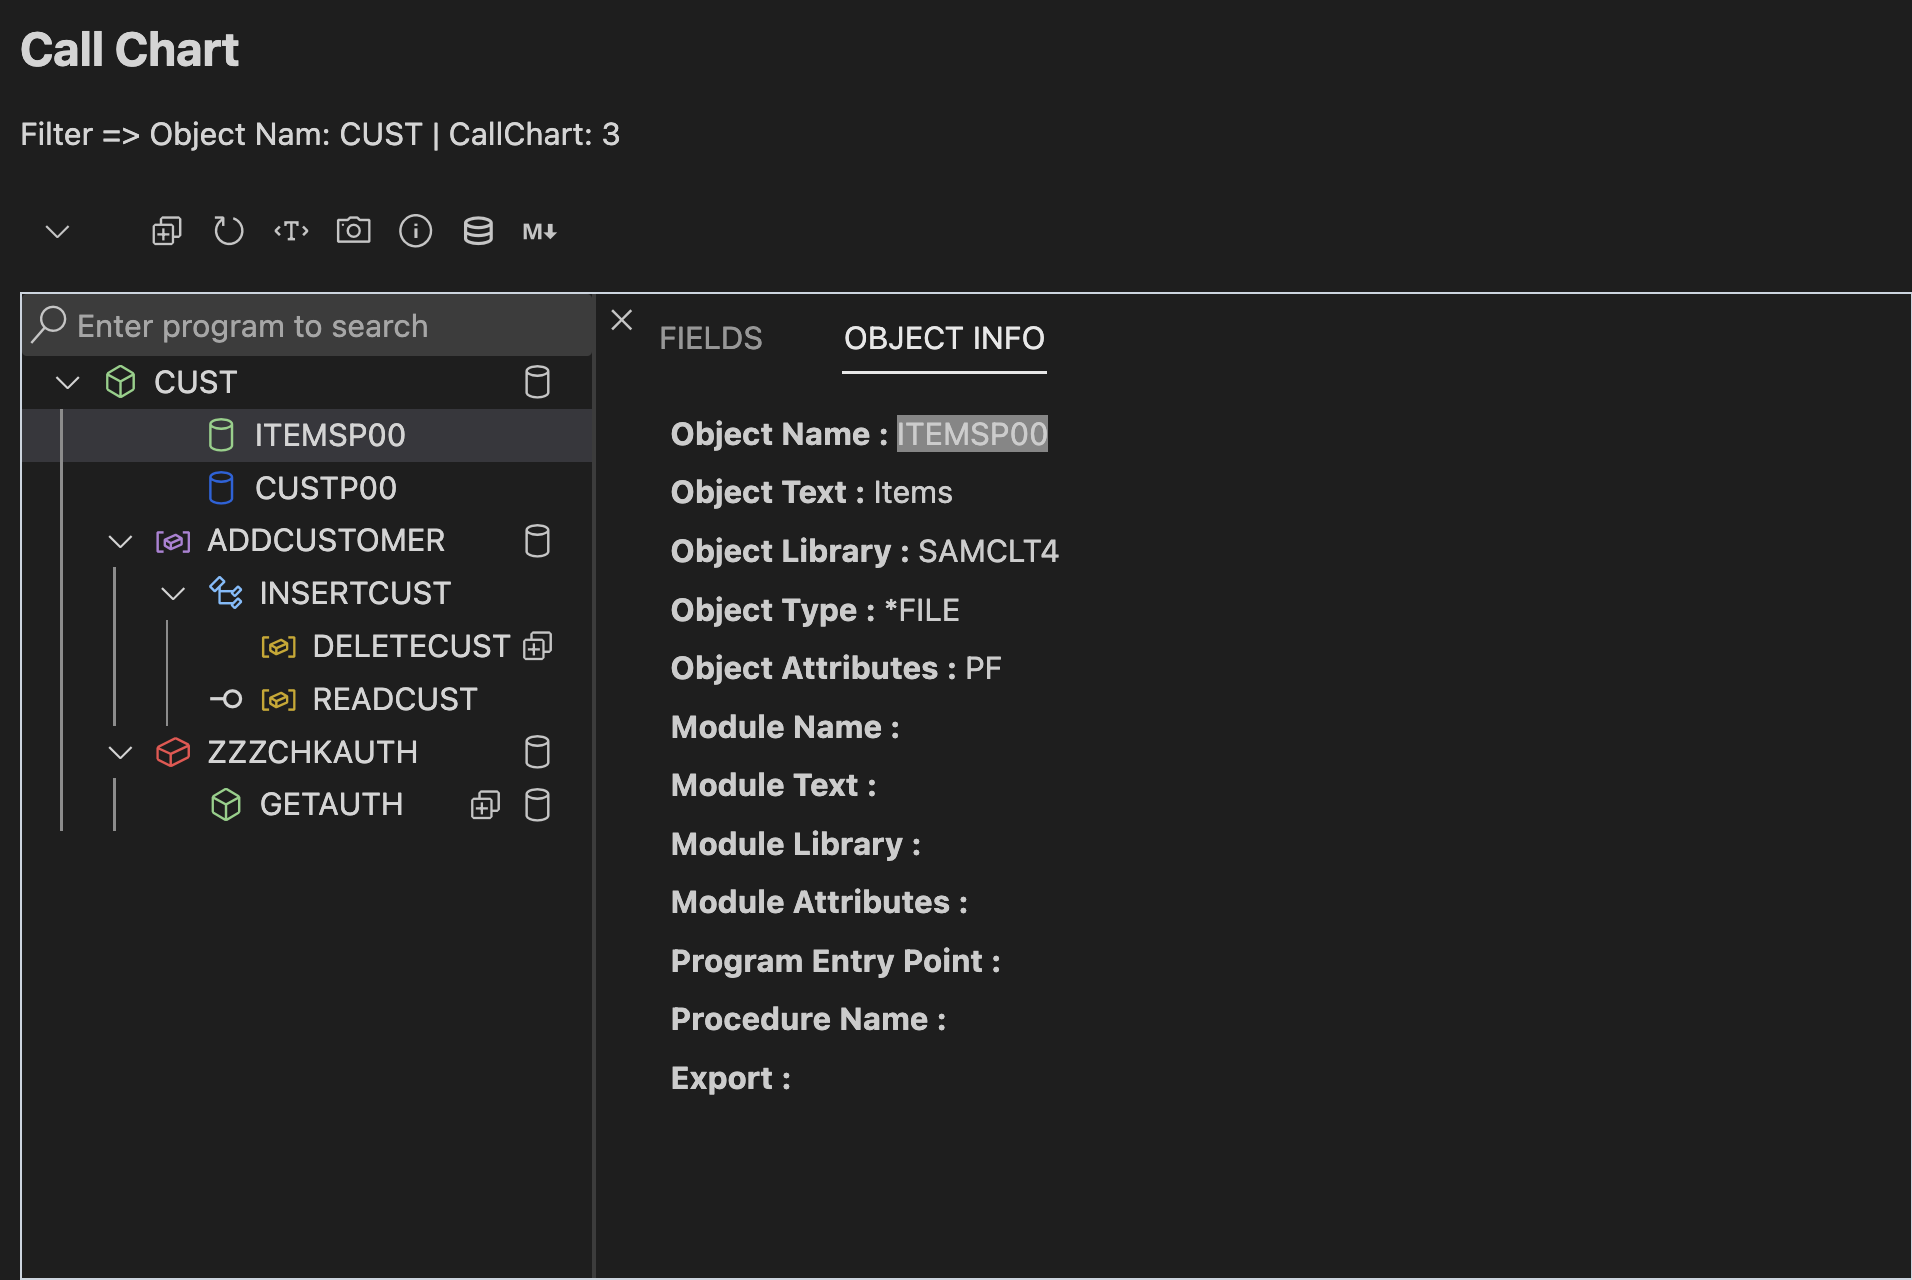Image resolution: width=1912 pixels, height=1280 pixels.
Task: Collapse the INSERTCUST tree node
Action: point(173,594)
